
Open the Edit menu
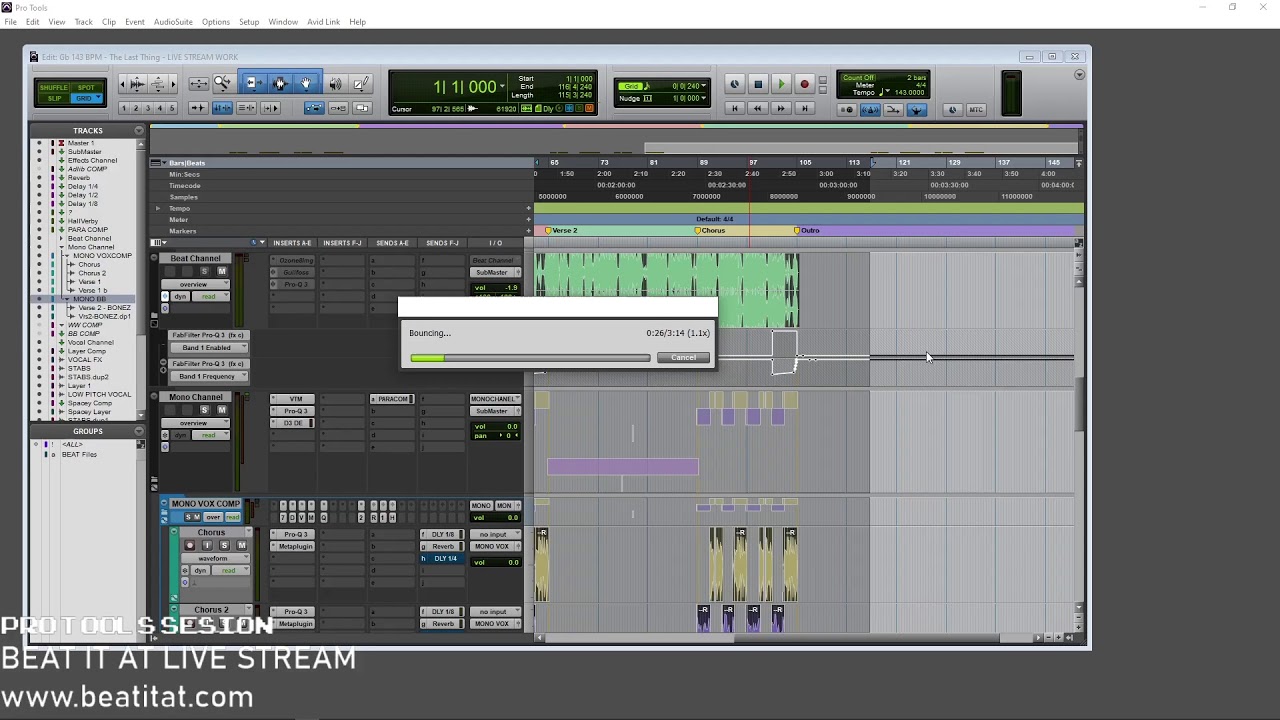tap(33, 22)
